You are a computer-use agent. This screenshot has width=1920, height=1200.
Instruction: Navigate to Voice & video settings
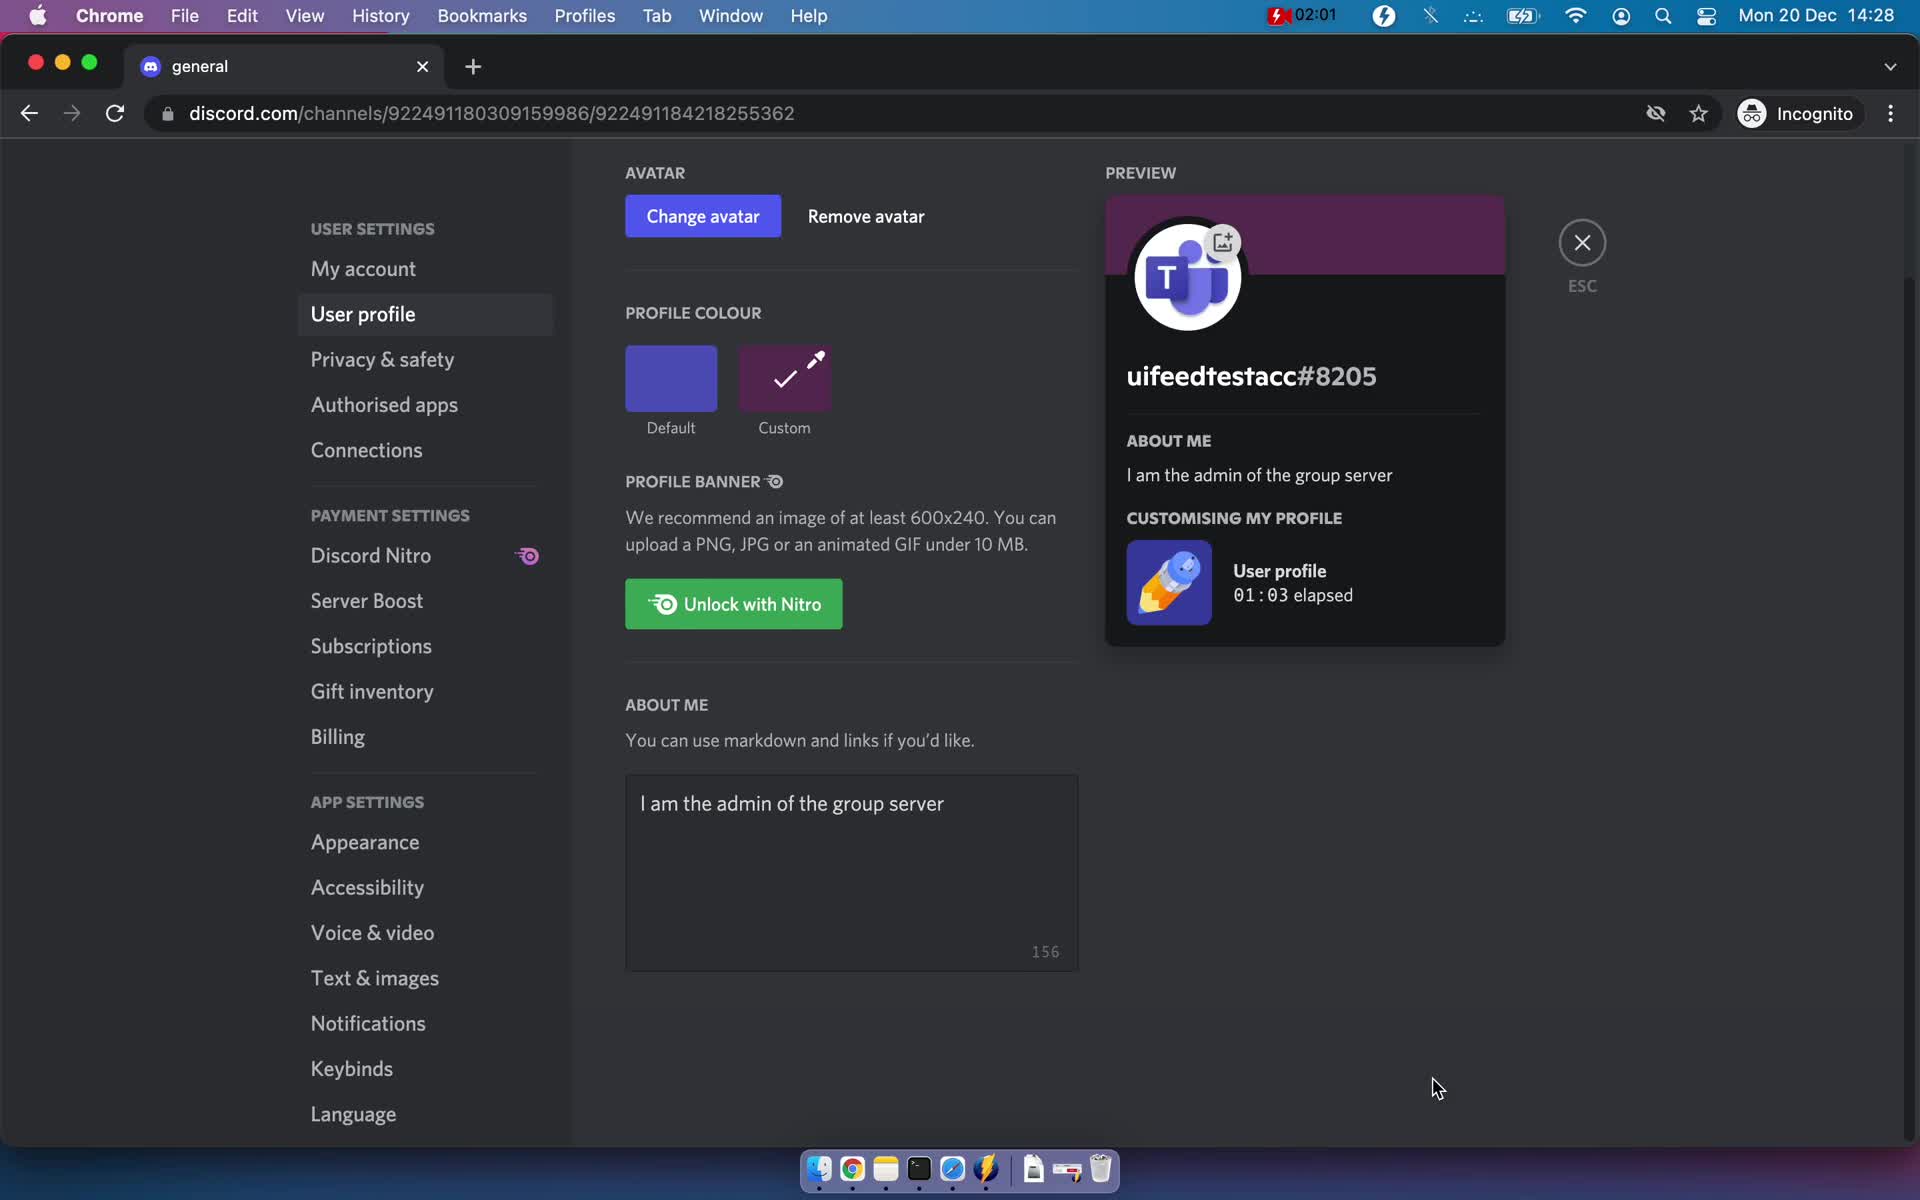click(x=372, y=933)
